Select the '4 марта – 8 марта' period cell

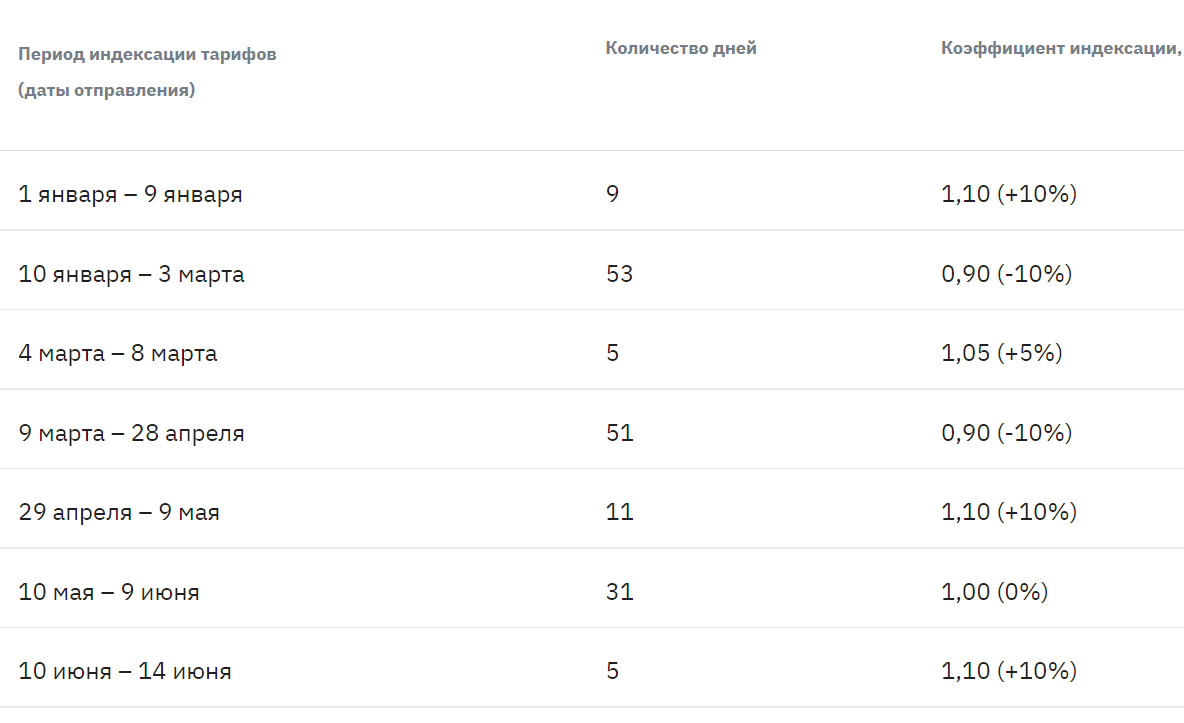pos(117,354)
